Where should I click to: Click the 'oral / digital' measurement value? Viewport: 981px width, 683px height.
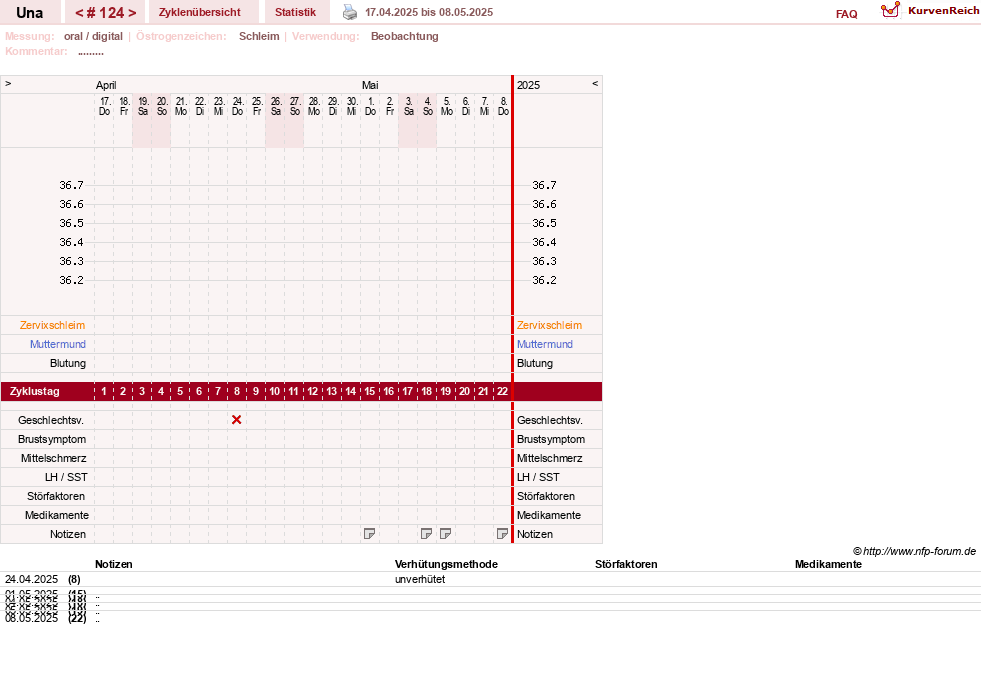pyautogui.click(x=93, y=36)
